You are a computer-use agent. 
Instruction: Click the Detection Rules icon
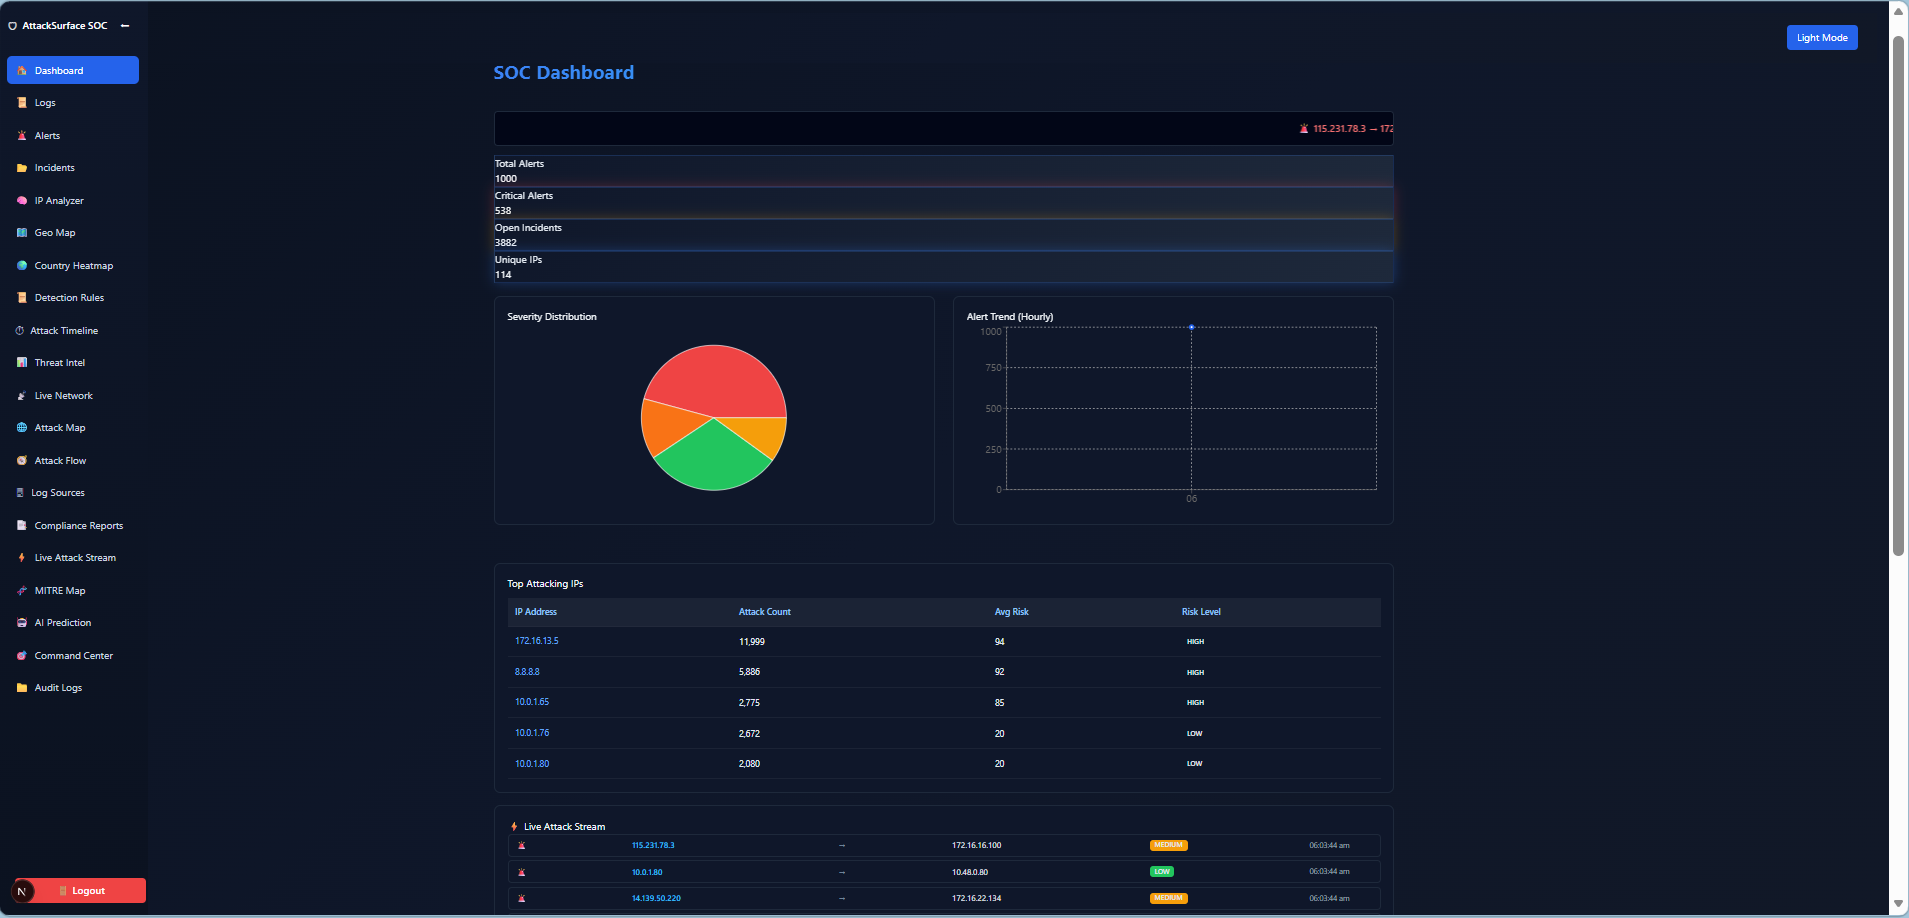[22, 298]
